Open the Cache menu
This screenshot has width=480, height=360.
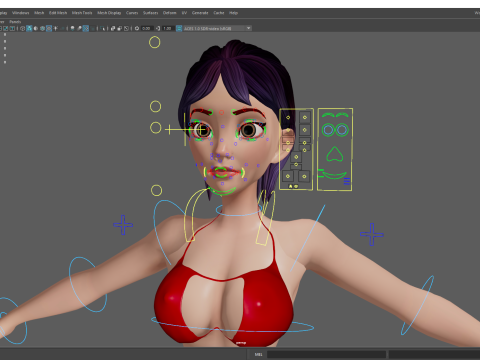point(219,13)
